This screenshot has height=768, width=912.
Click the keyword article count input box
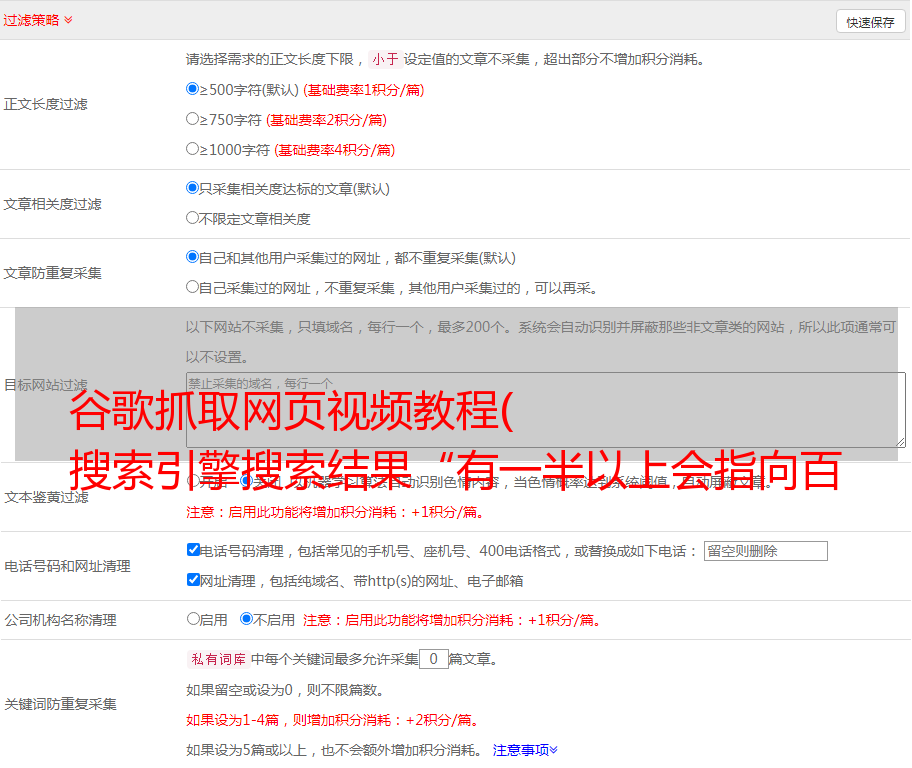coord(433,659)
